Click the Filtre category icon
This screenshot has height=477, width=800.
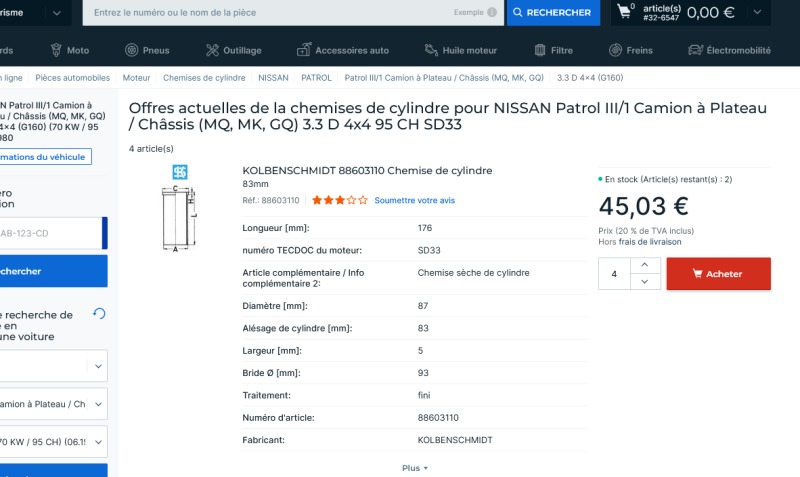(x=540, y=50)
